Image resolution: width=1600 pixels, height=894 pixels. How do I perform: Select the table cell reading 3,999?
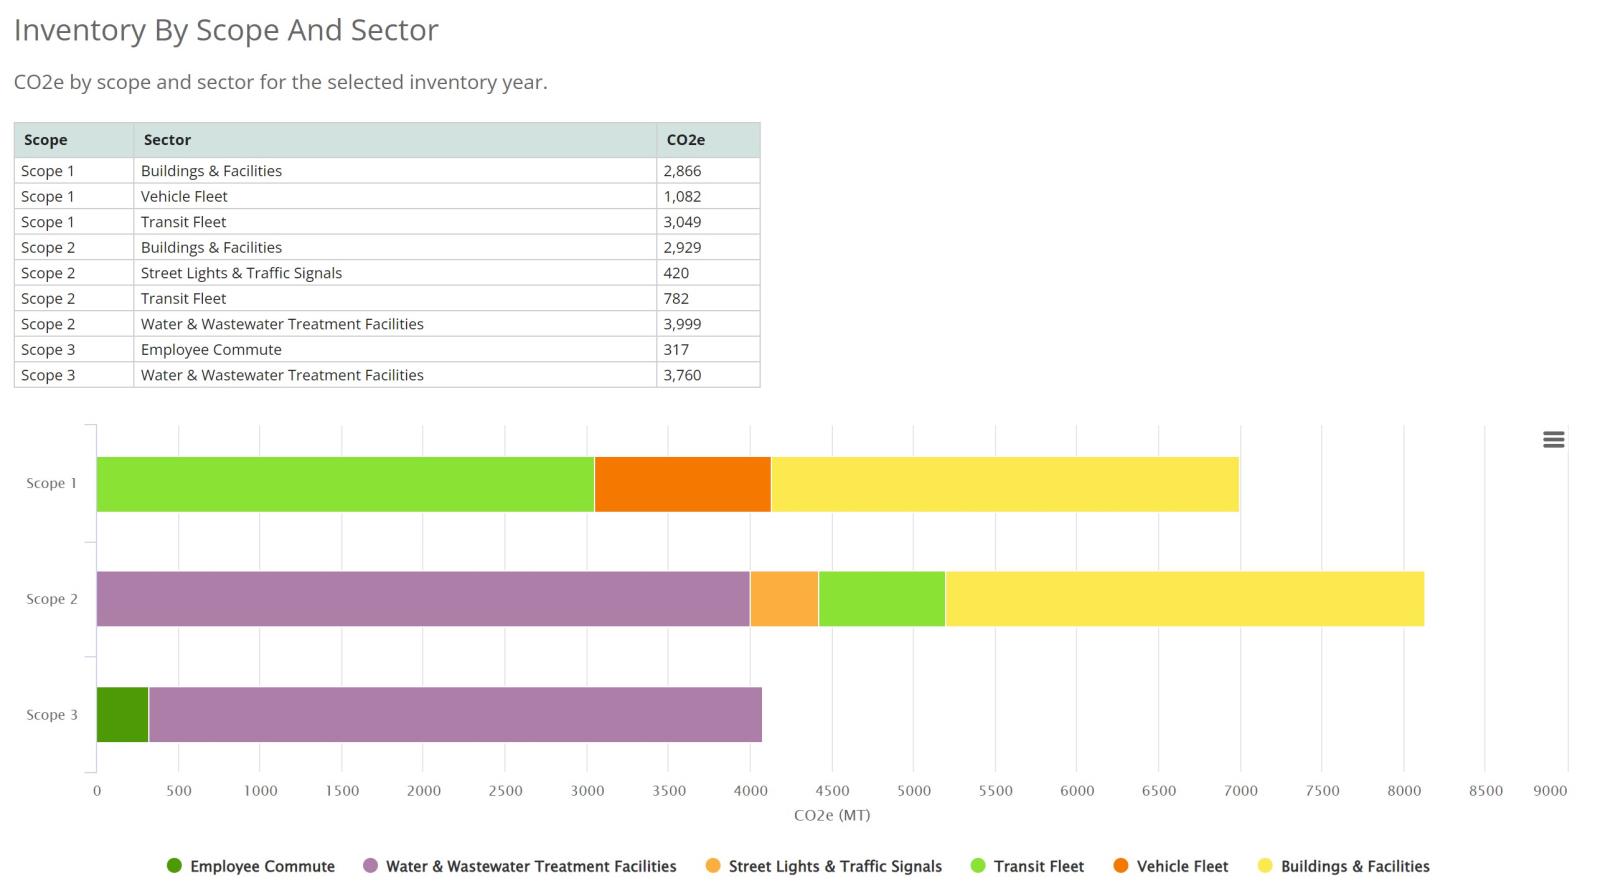[708, 324]
